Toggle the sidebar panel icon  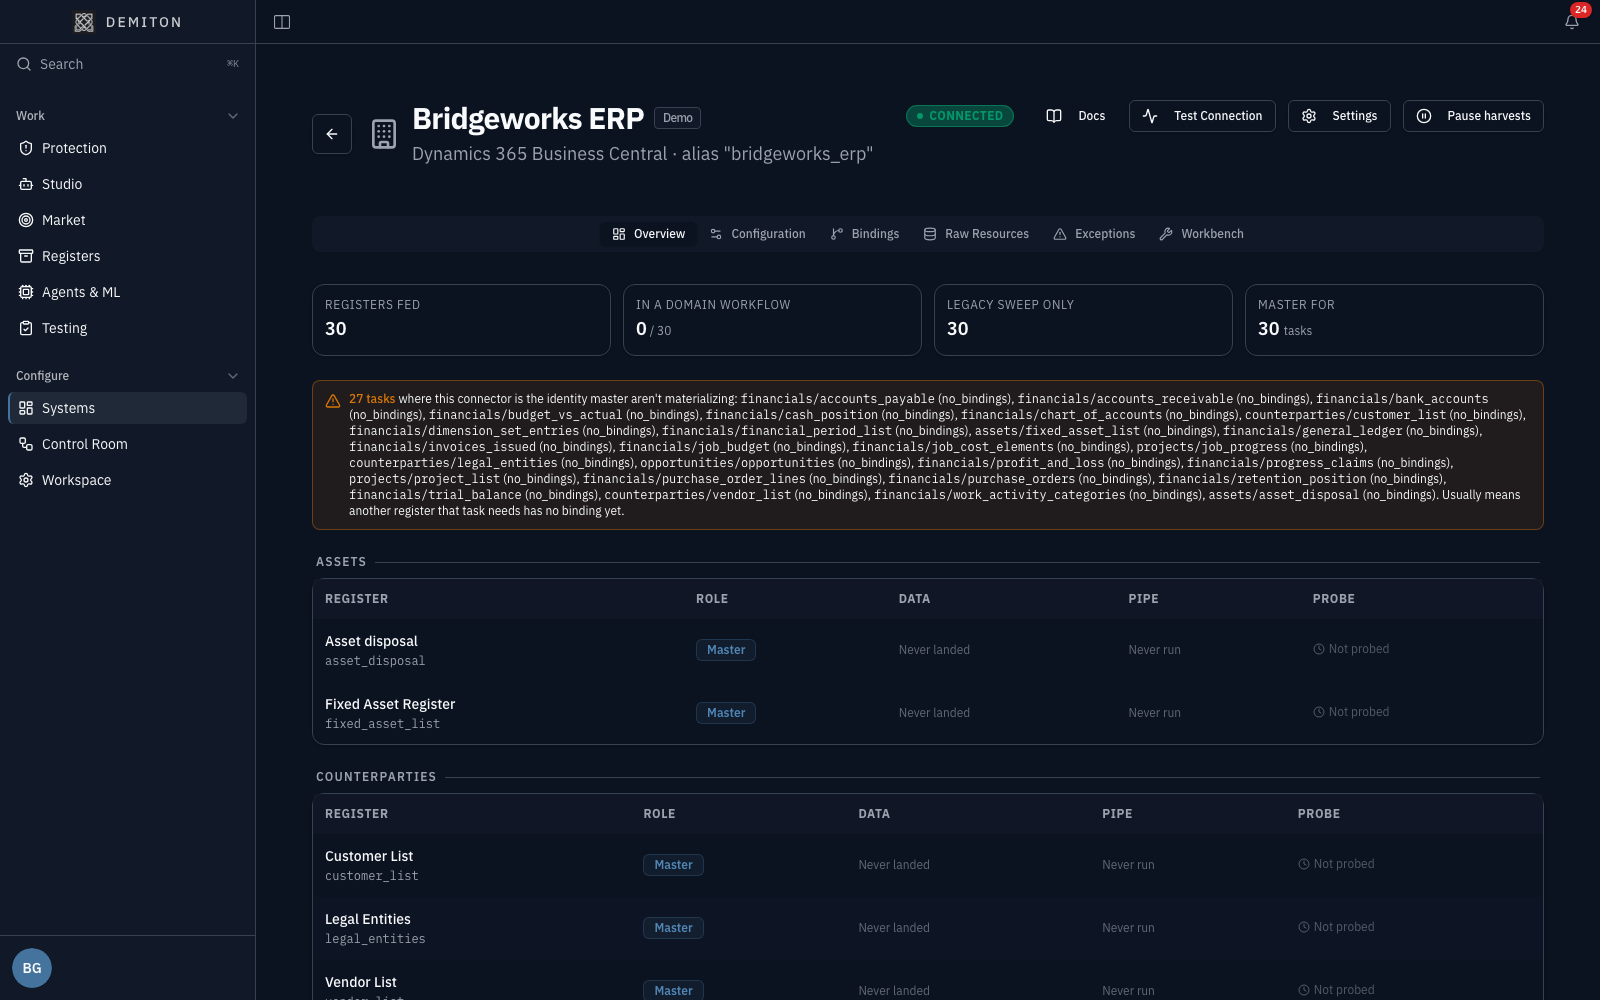pos(282,22)
